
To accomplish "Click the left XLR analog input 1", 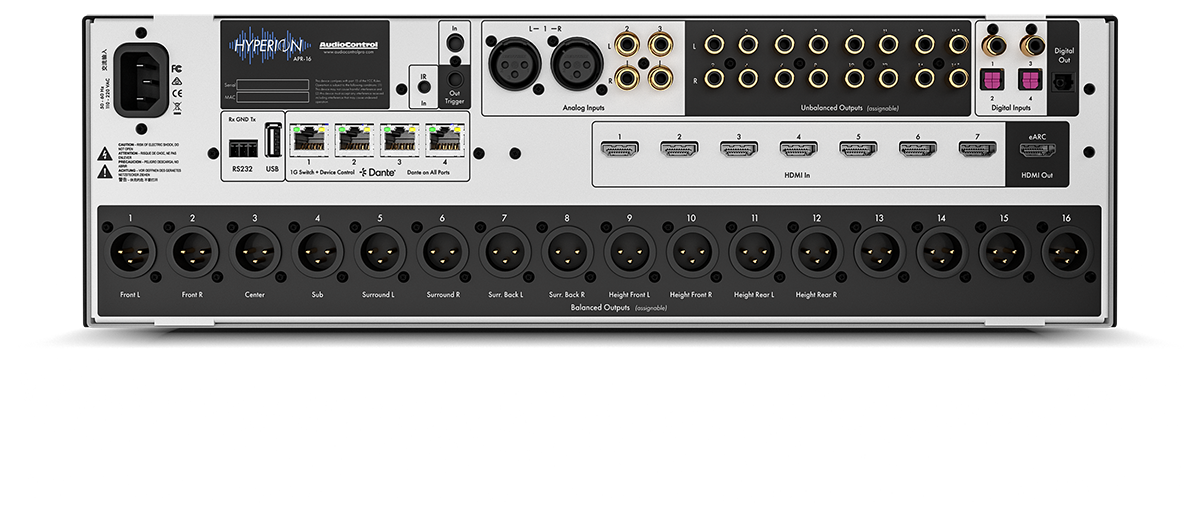I will point(508,63).
